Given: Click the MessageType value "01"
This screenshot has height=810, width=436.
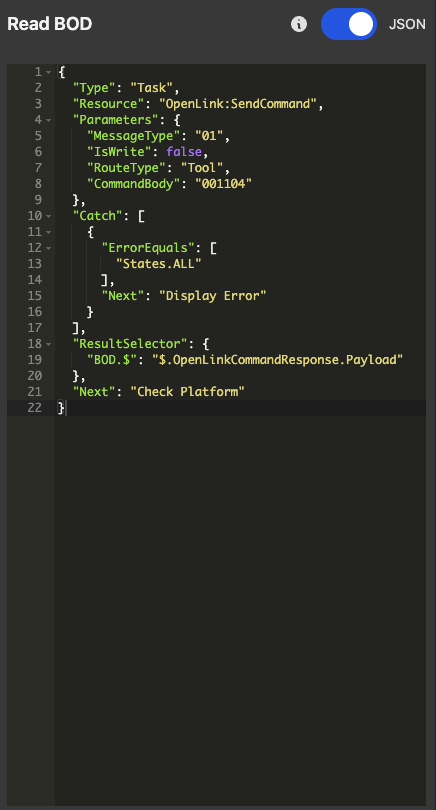Looking at the screenshot, I should coord(209,136).
